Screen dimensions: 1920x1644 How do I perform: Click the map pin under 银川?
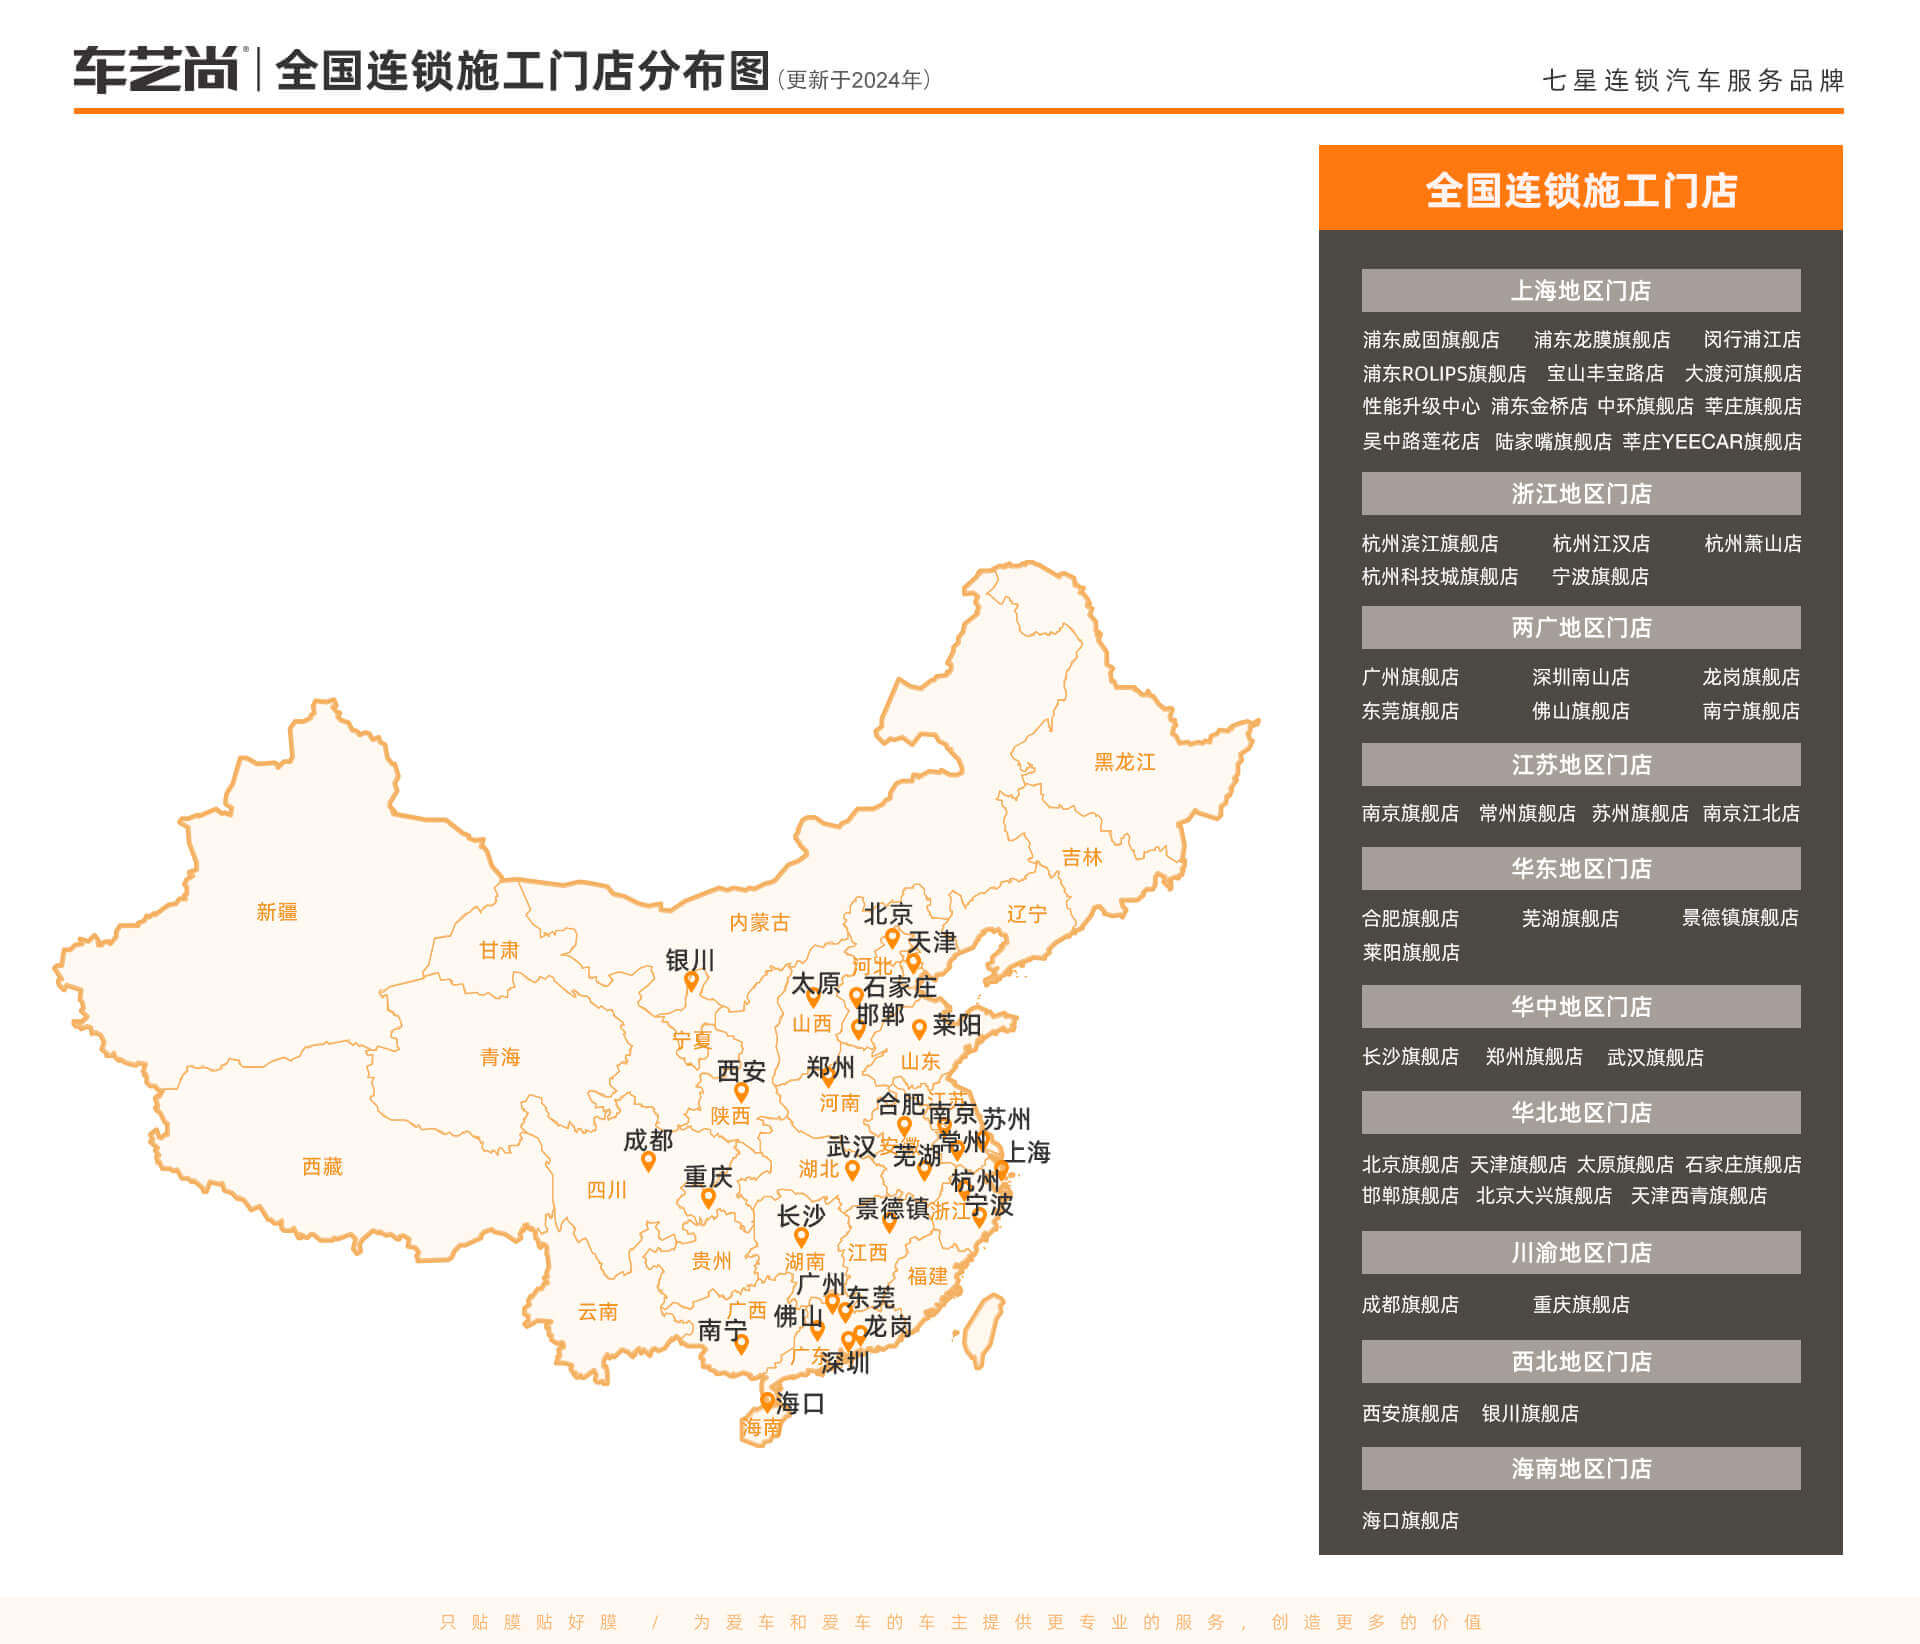coord(691,981)
